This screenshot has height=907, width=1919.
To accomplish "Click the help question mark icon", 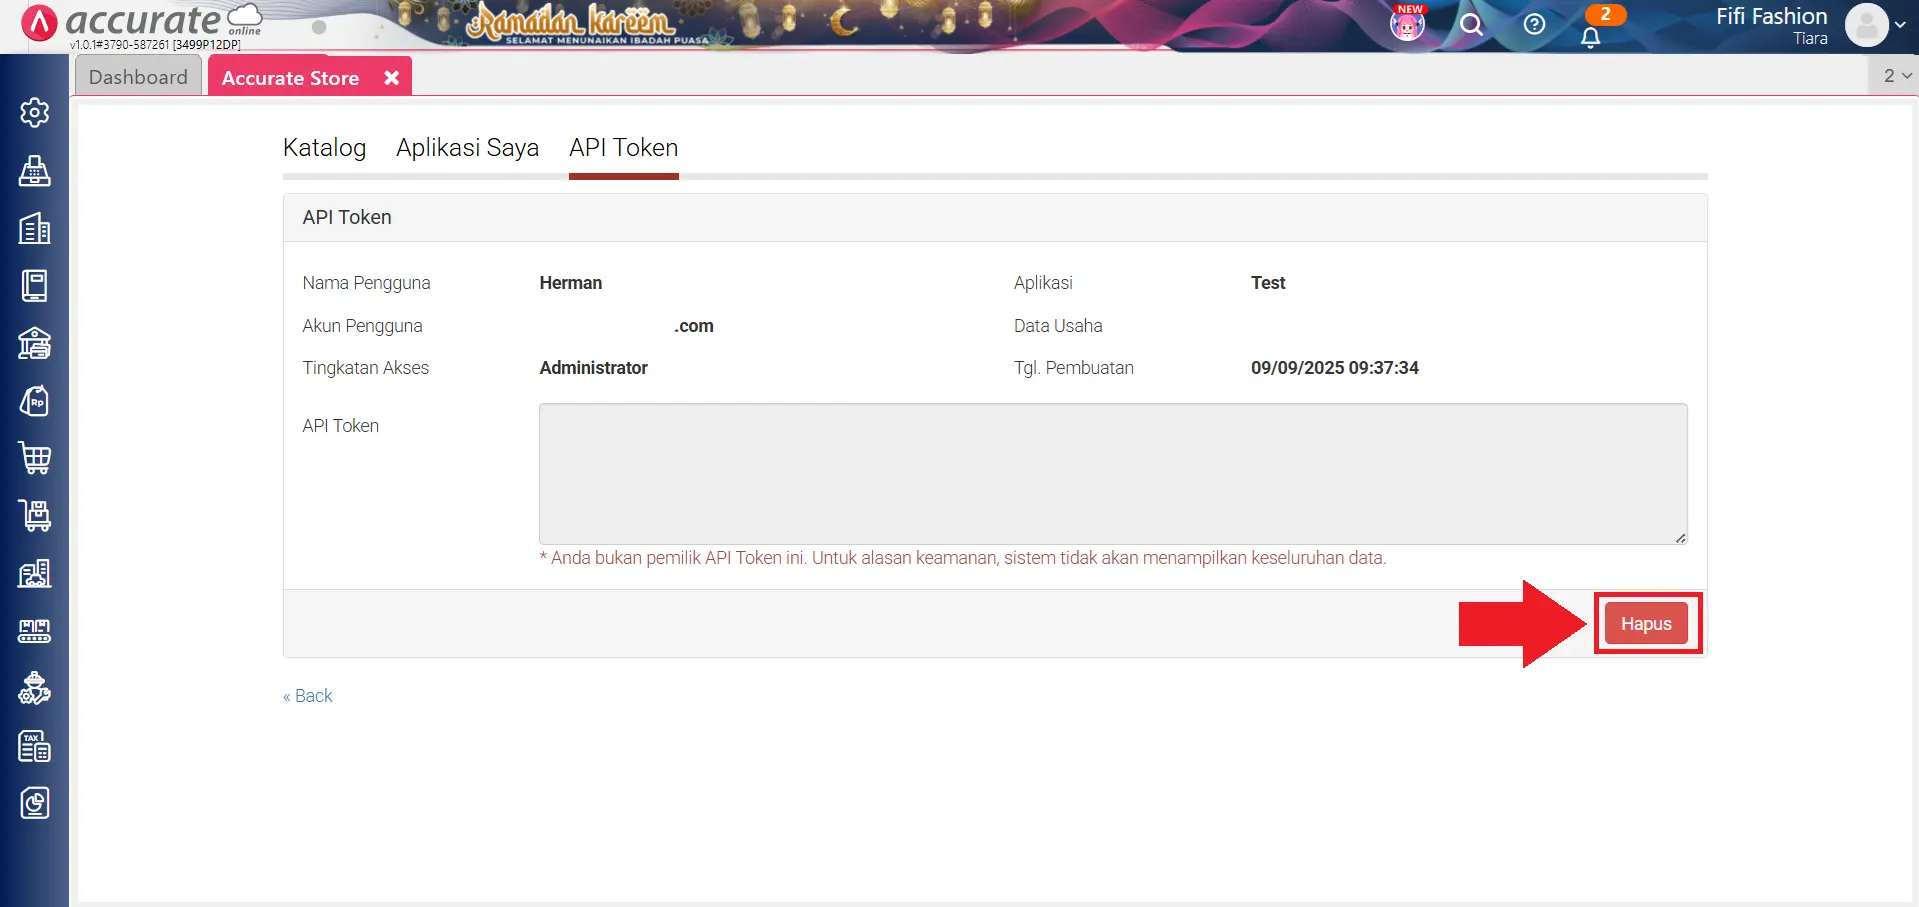I will (x=1533, y=25).
